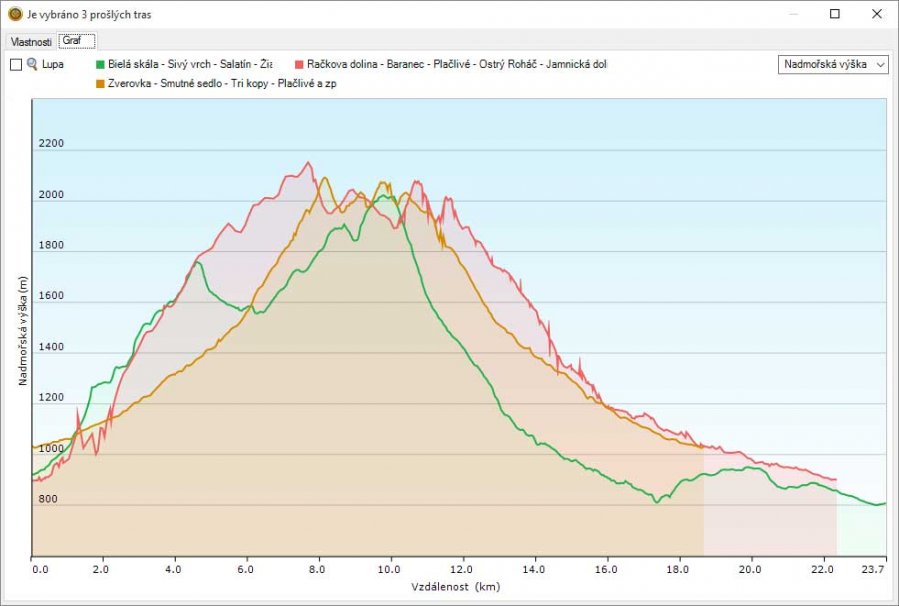
Task: Click the 10.0 mark on the distance axis
Action: tap(391, 569)
